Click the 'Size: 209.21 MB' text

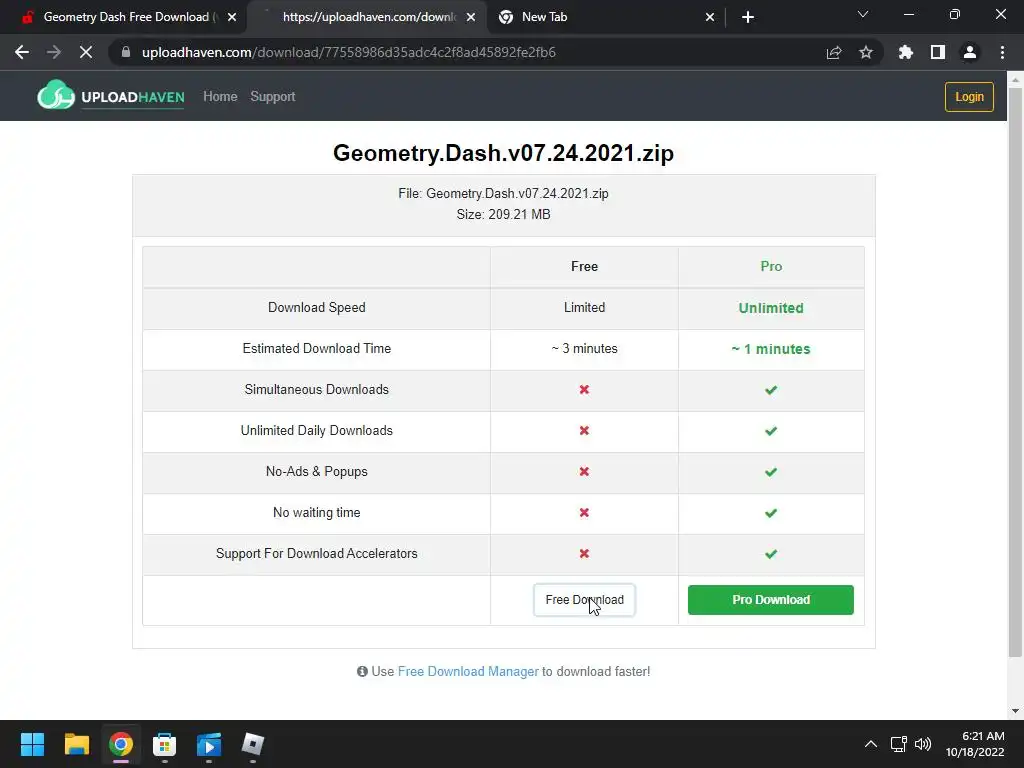[x=504, y=214]
